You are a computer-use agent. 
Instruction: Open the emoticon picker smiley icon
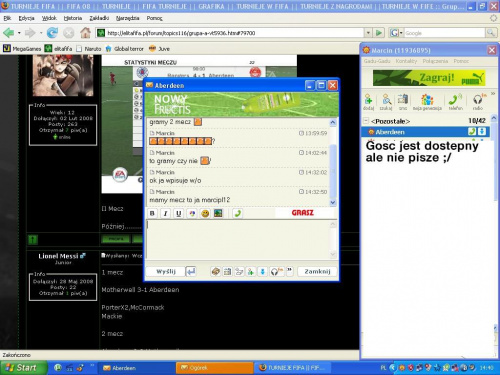click(x=205, y=213)
